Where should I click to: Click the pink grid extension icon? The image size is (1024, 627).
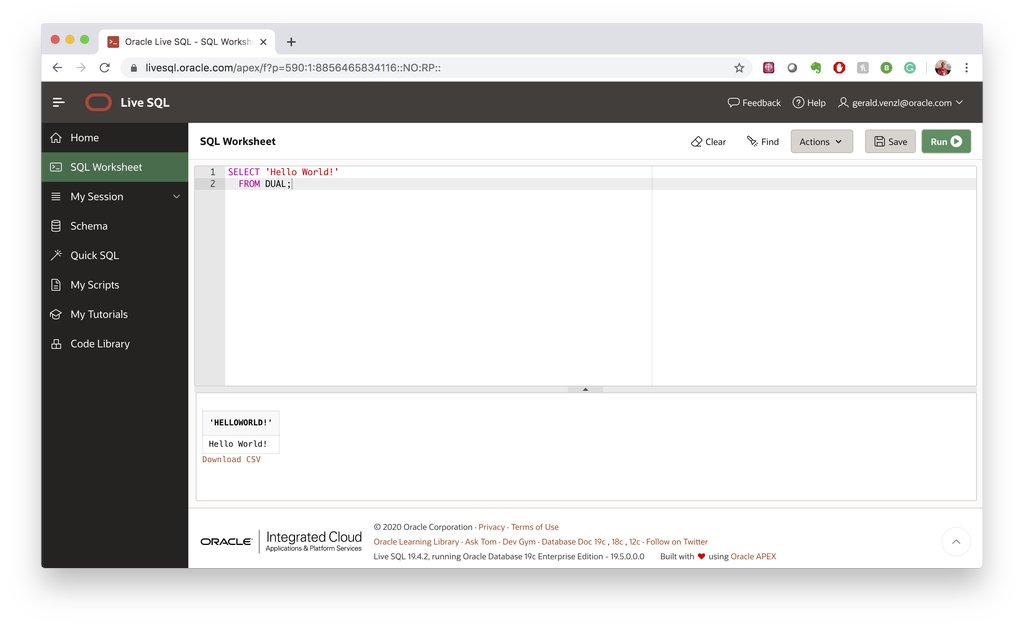pyautogui.click(x=769, y=68)
